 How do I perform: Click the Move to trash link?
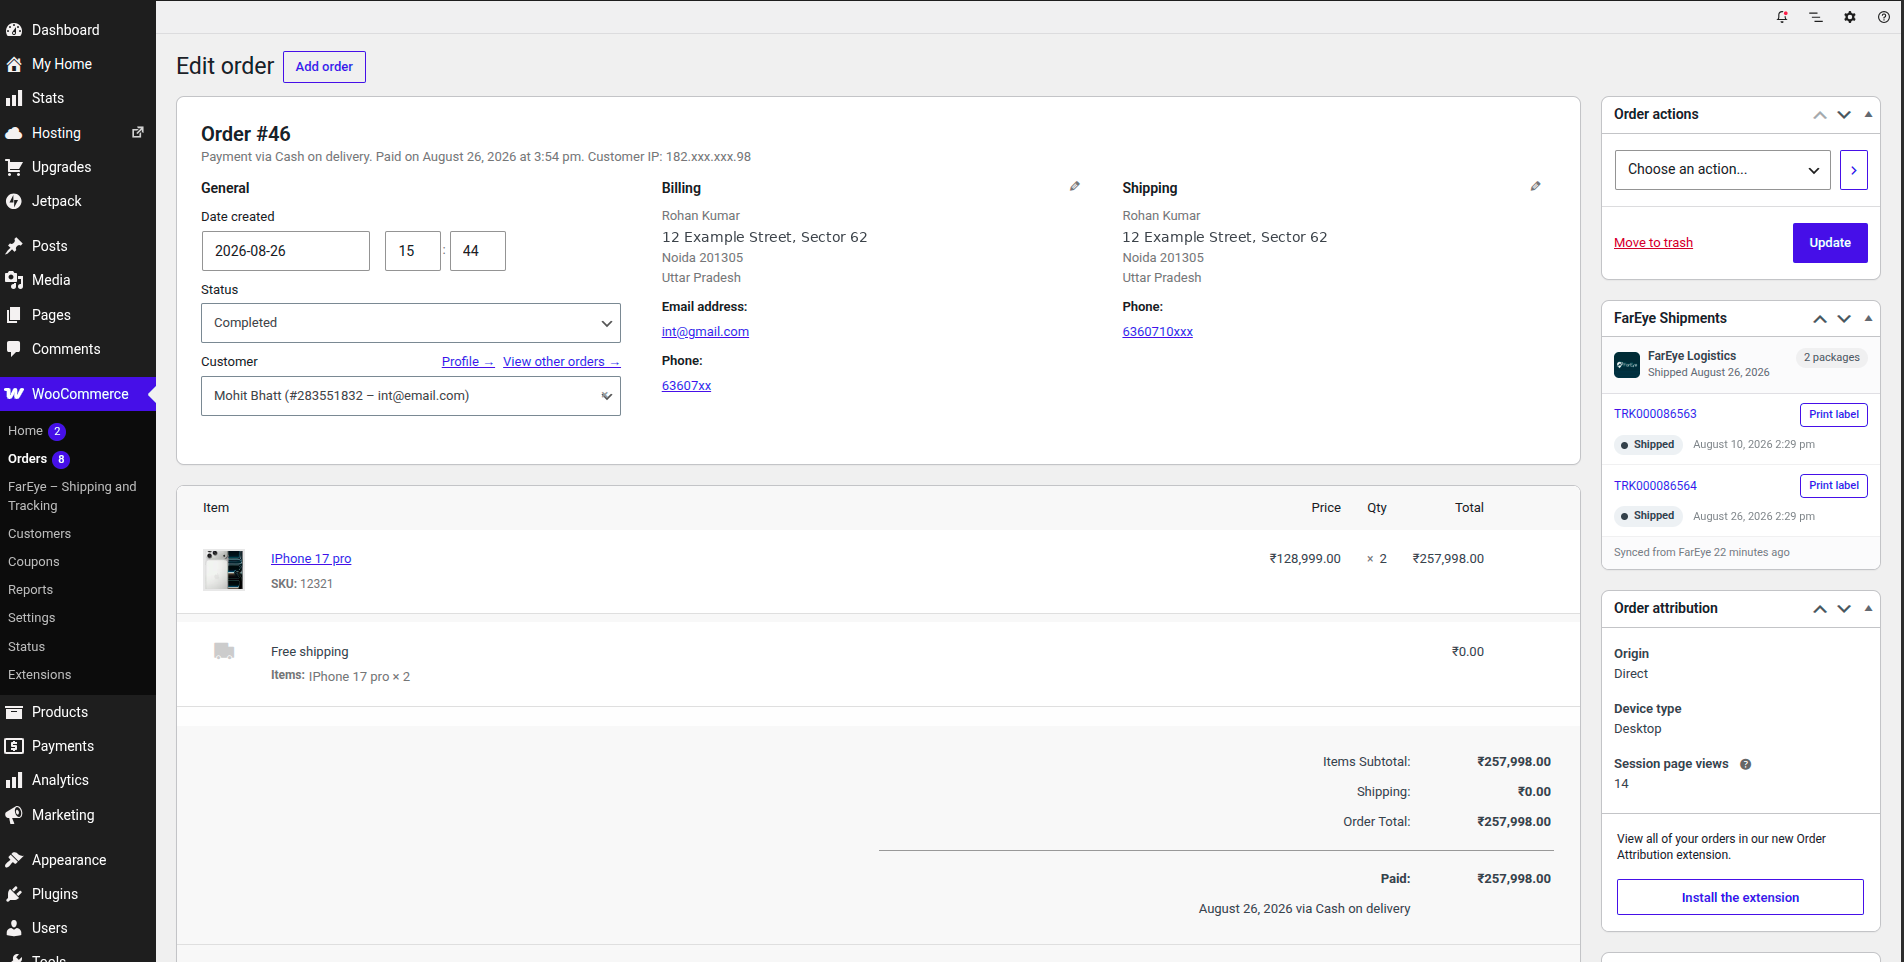coord(1653,243)
